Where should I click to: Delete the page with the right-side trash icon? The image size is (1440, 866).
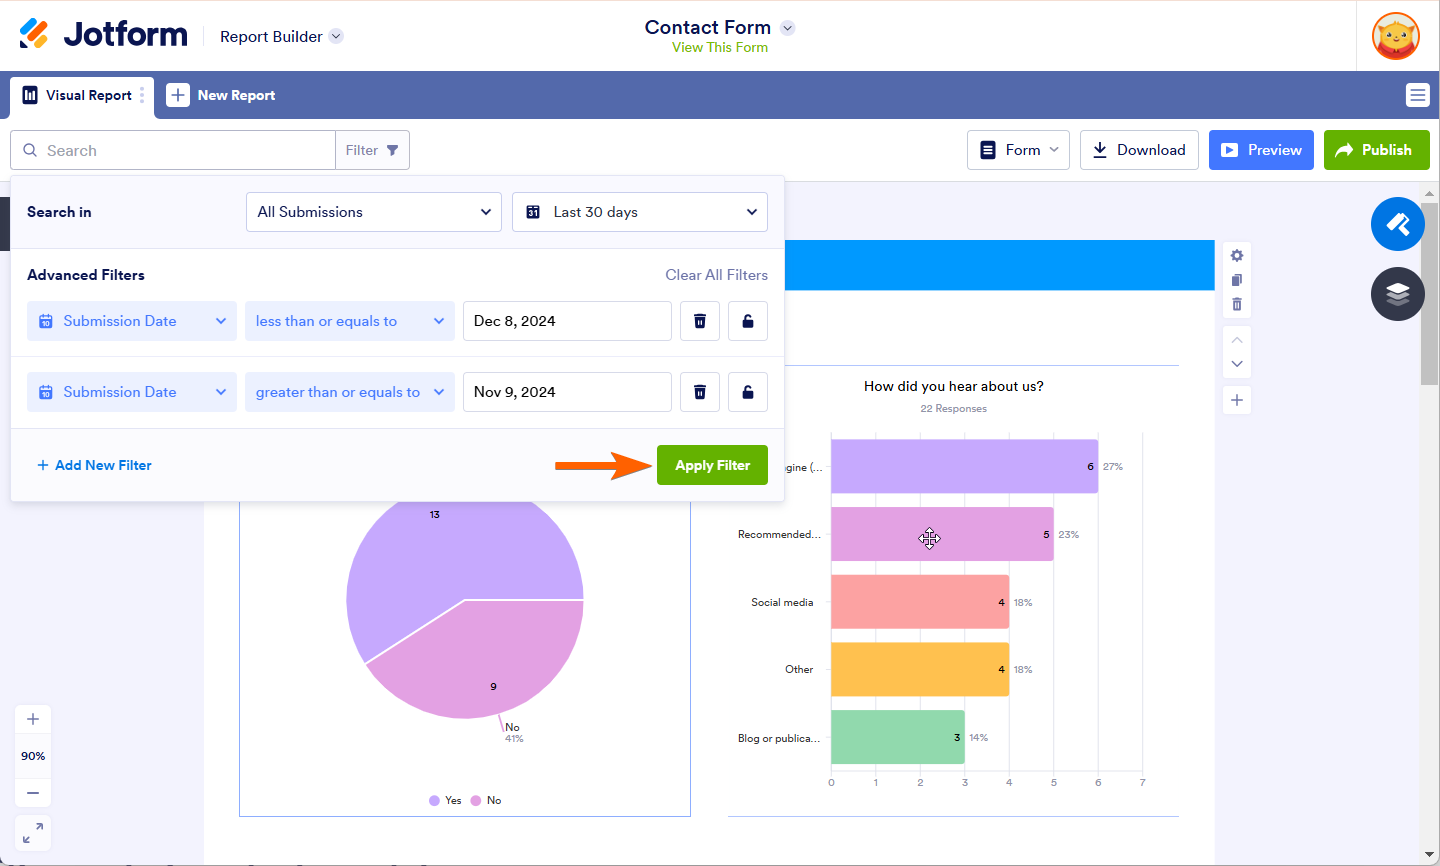point(1237,304)
